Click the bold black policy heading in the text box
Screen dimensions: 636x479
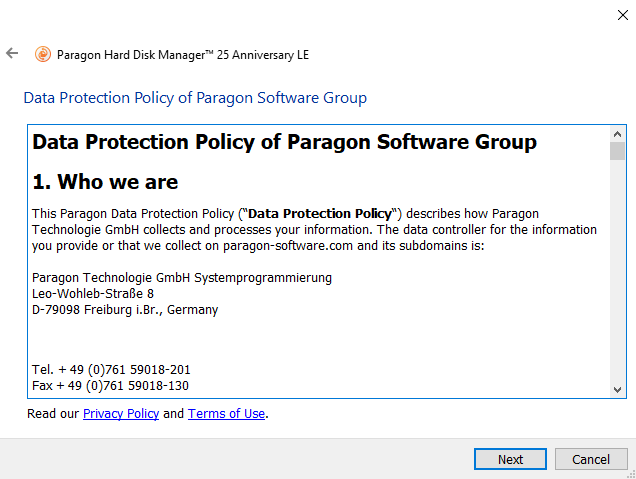point(285,142)
